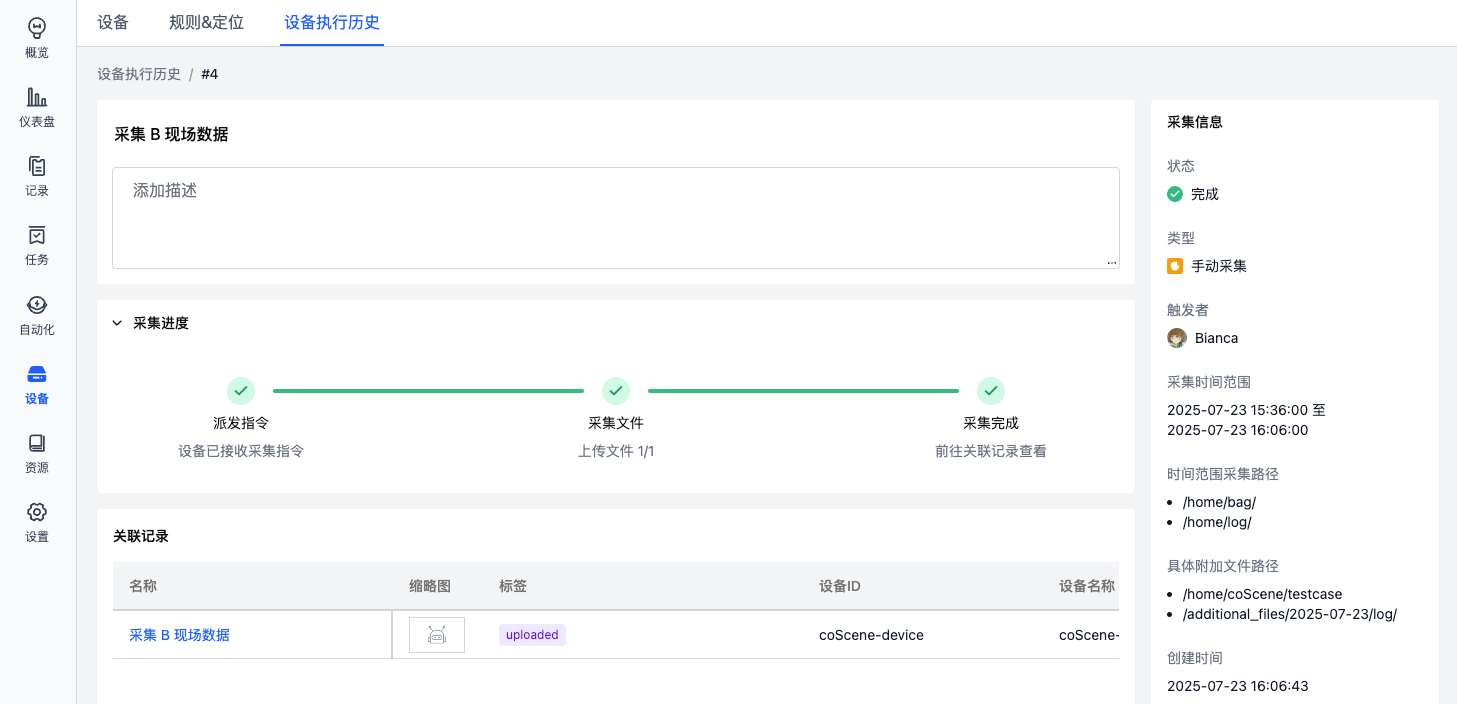Screen dimensions: 1457x704
Task: Click the 设备已接收采集指令 text
Action: pyautogui.click(x=241, y=451)
